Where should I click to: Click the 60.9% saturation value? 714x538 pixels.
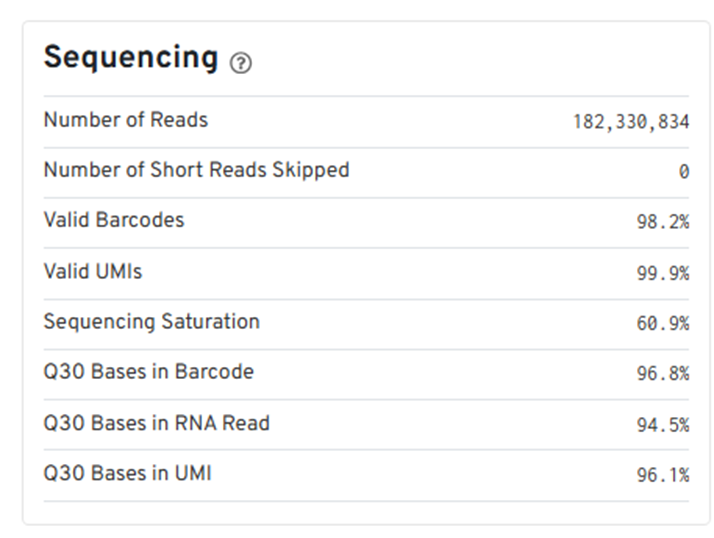(x=662, y=324)
